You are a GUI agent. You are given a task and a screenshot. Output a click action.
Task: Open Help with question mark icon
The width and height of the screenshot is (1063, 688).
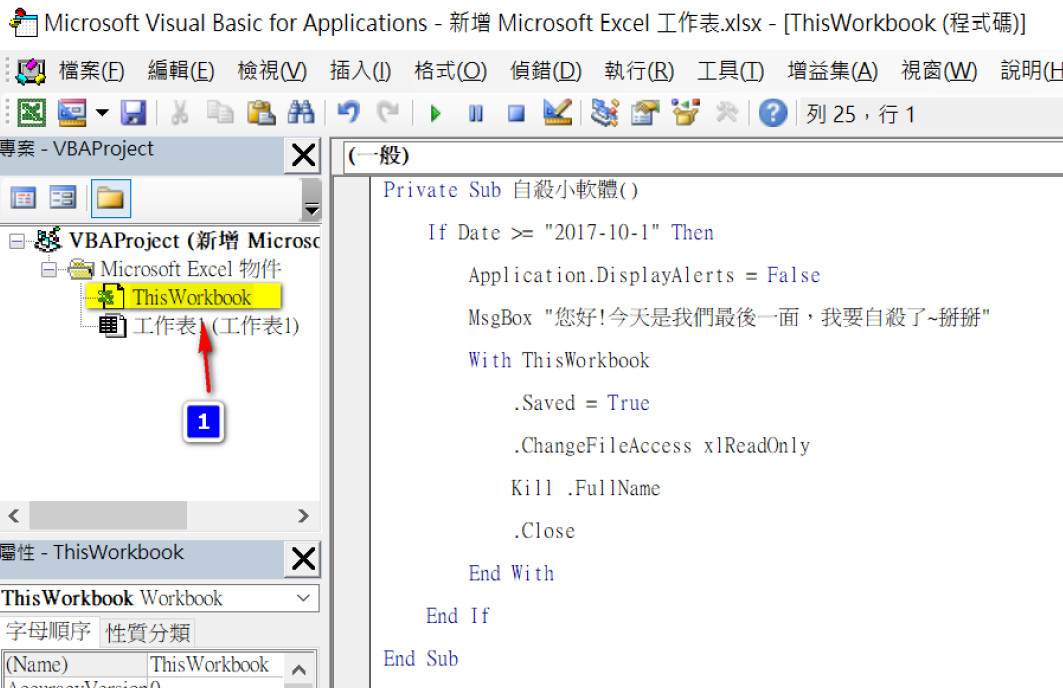coord(773,113)
